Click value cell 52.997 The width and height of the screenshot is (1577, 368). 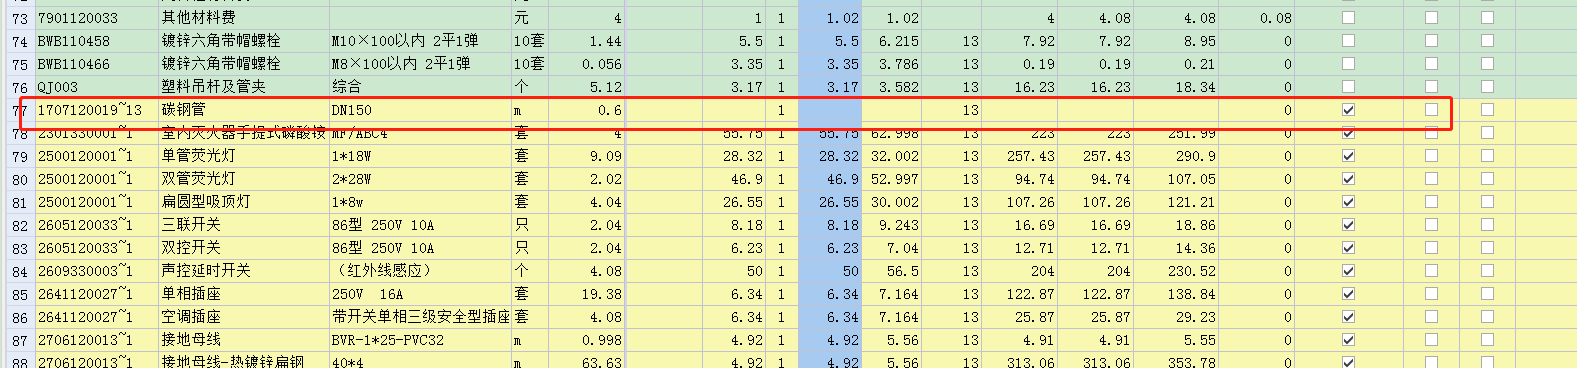pyautogui.click(x=891, y=179)
